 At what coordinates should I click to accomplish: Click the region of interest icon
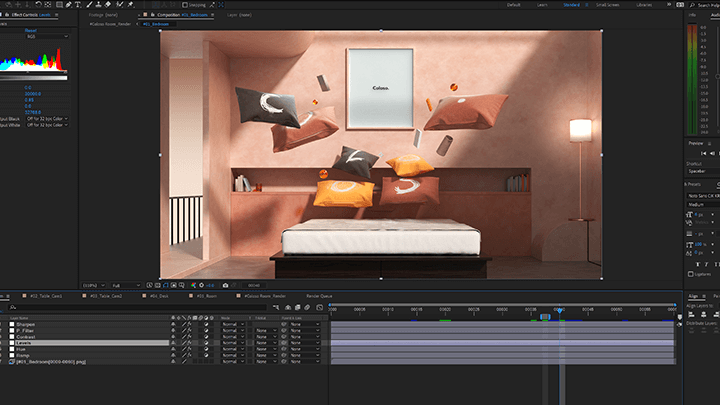pos(174,285)
